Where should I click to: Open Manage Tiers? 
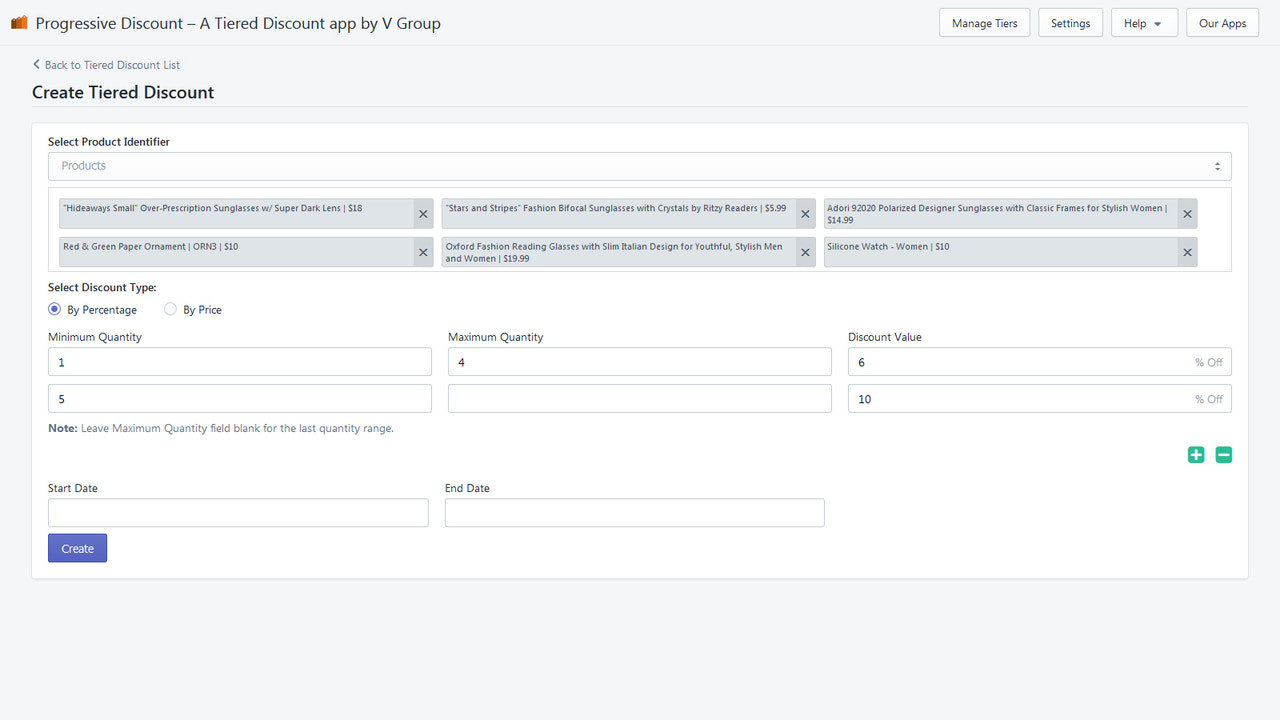[984, 23]
